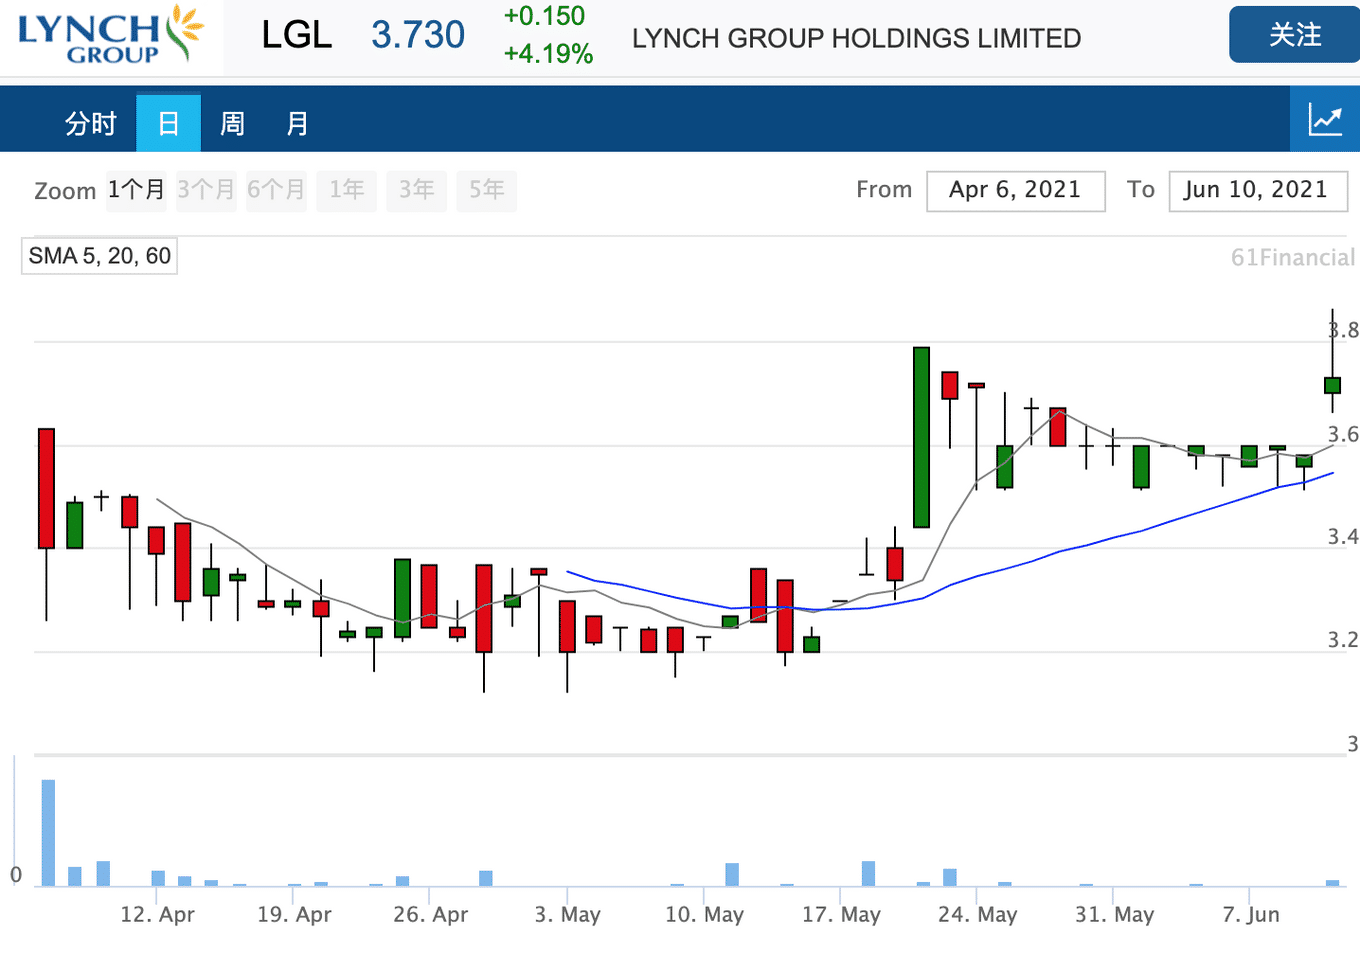This screenshot has width=1360, height=957.
Task: Set zoom to 1个月
Action: 136,190
